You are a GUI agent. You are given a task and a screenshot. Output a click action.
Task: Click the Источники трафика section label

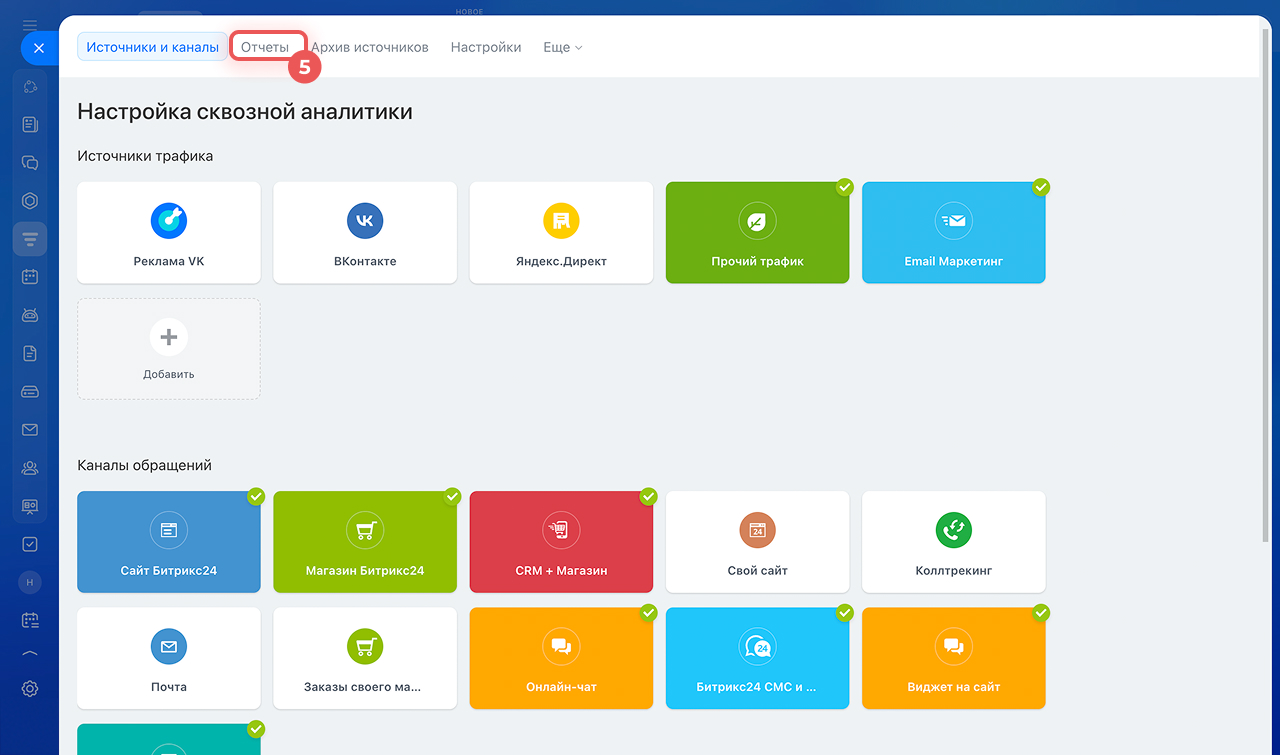point(145,156)
